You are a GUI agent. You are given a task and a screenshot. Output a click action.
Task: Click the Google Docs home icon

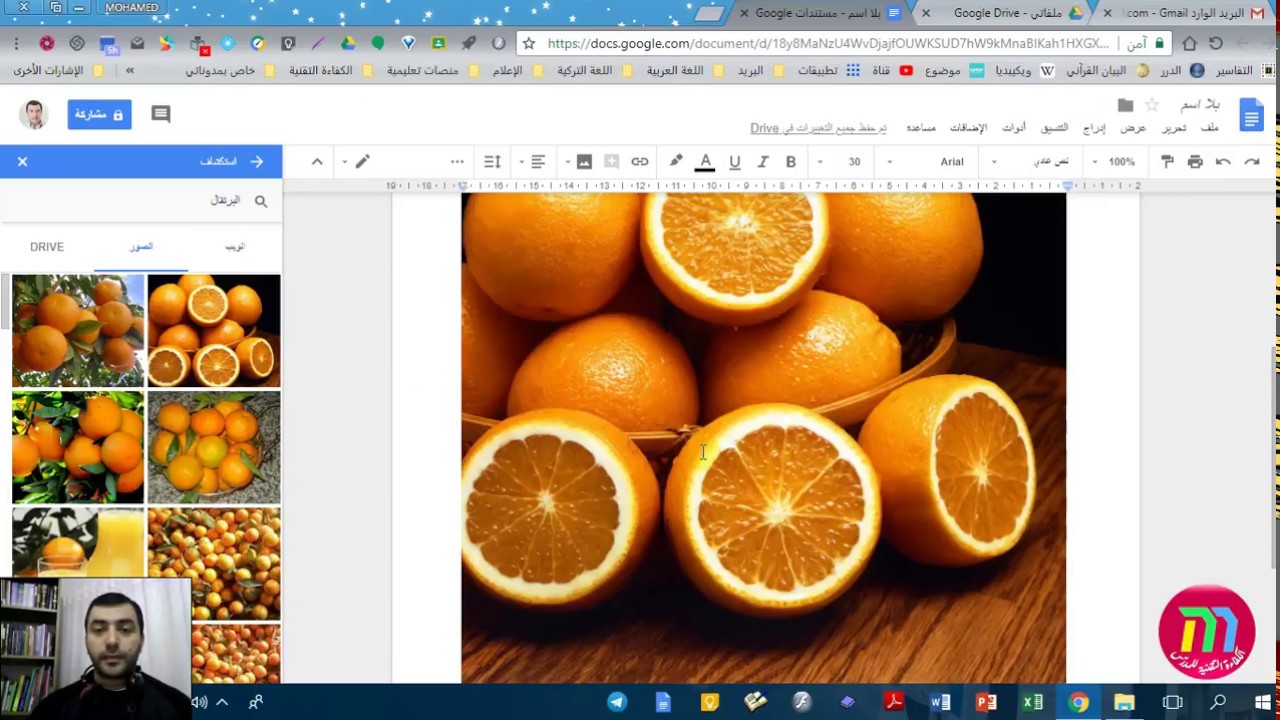(1251, 114)
